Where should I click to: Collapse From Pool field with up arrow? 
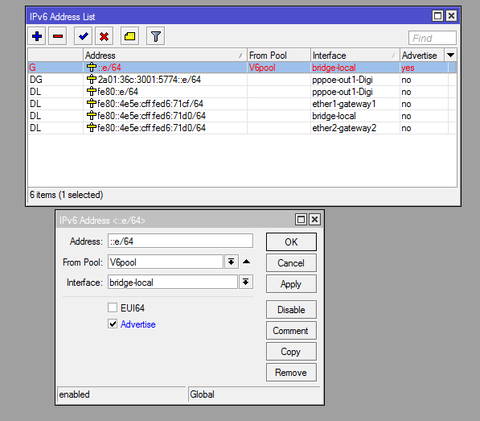point(246,262)
